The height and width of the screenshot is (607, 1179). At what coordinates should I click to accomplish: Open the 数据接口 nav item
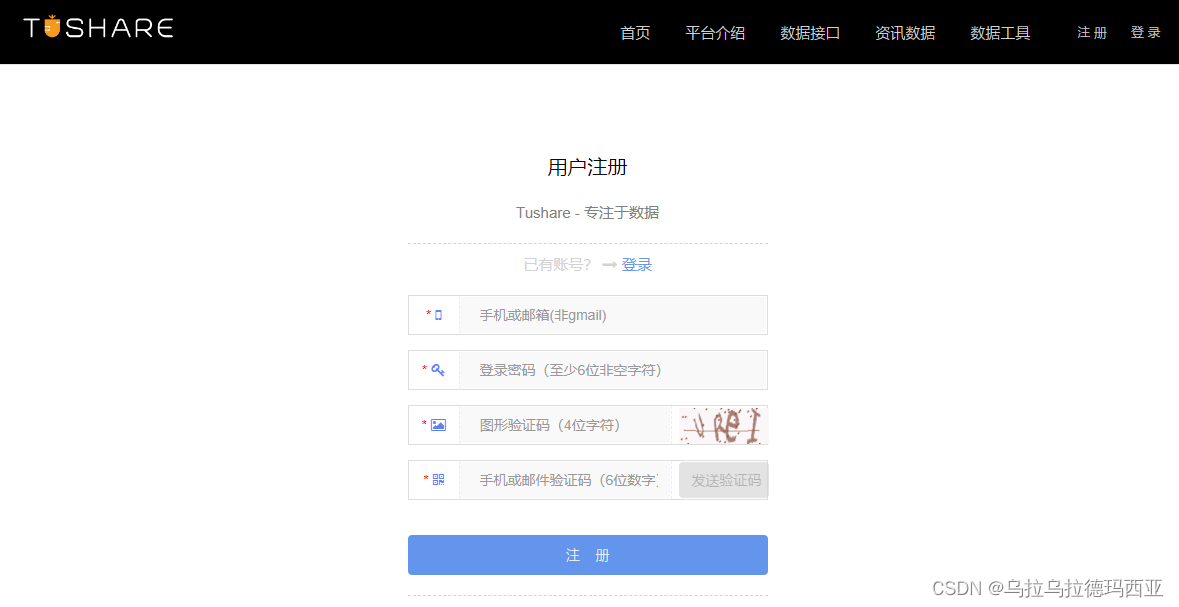tap(810, 33)
